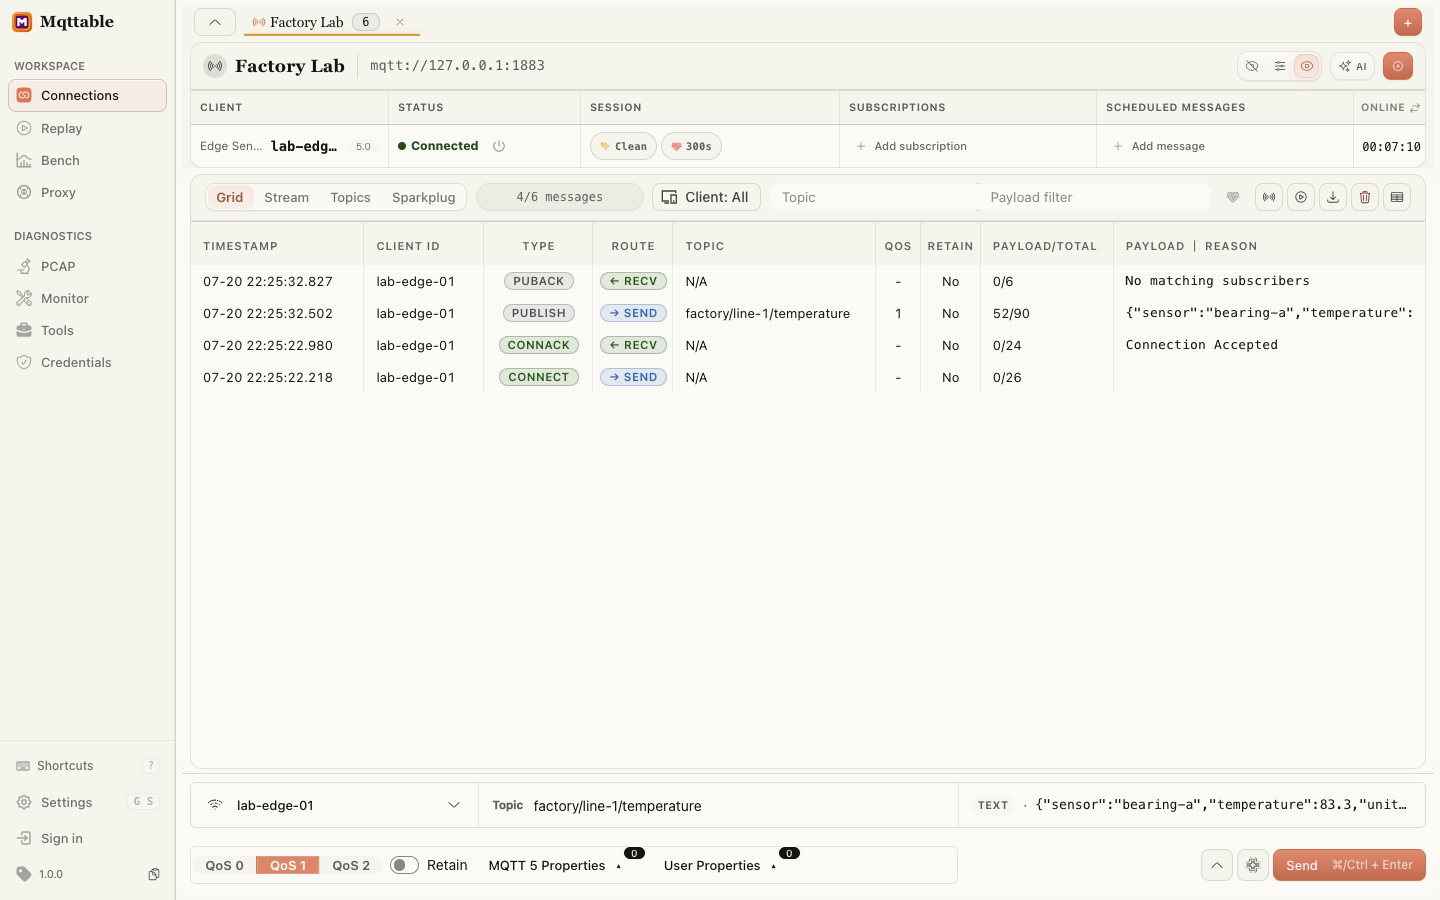Toggle the Retain switch
1440x900 pixels.
tap(404, 865)
